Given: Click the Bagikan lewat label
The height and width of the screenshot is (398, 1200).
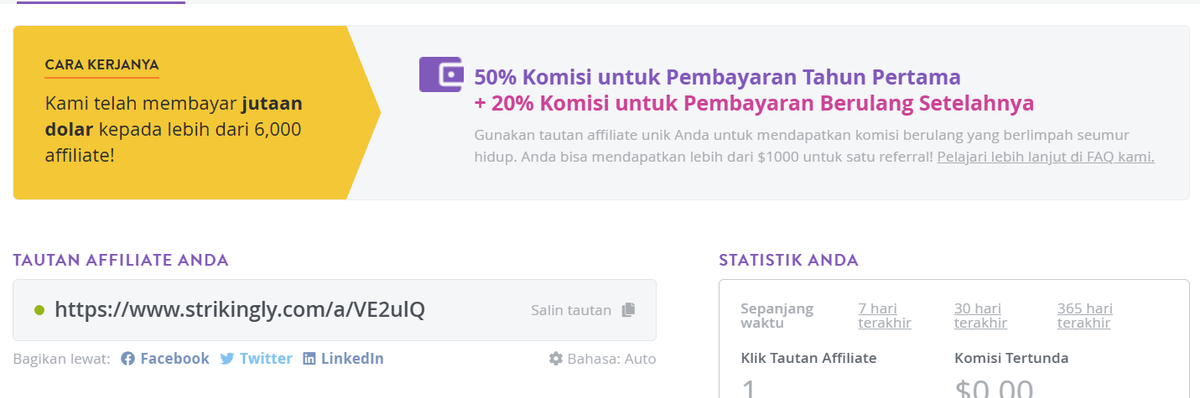Looking at the screenshot, I should (x=62, y=359).
